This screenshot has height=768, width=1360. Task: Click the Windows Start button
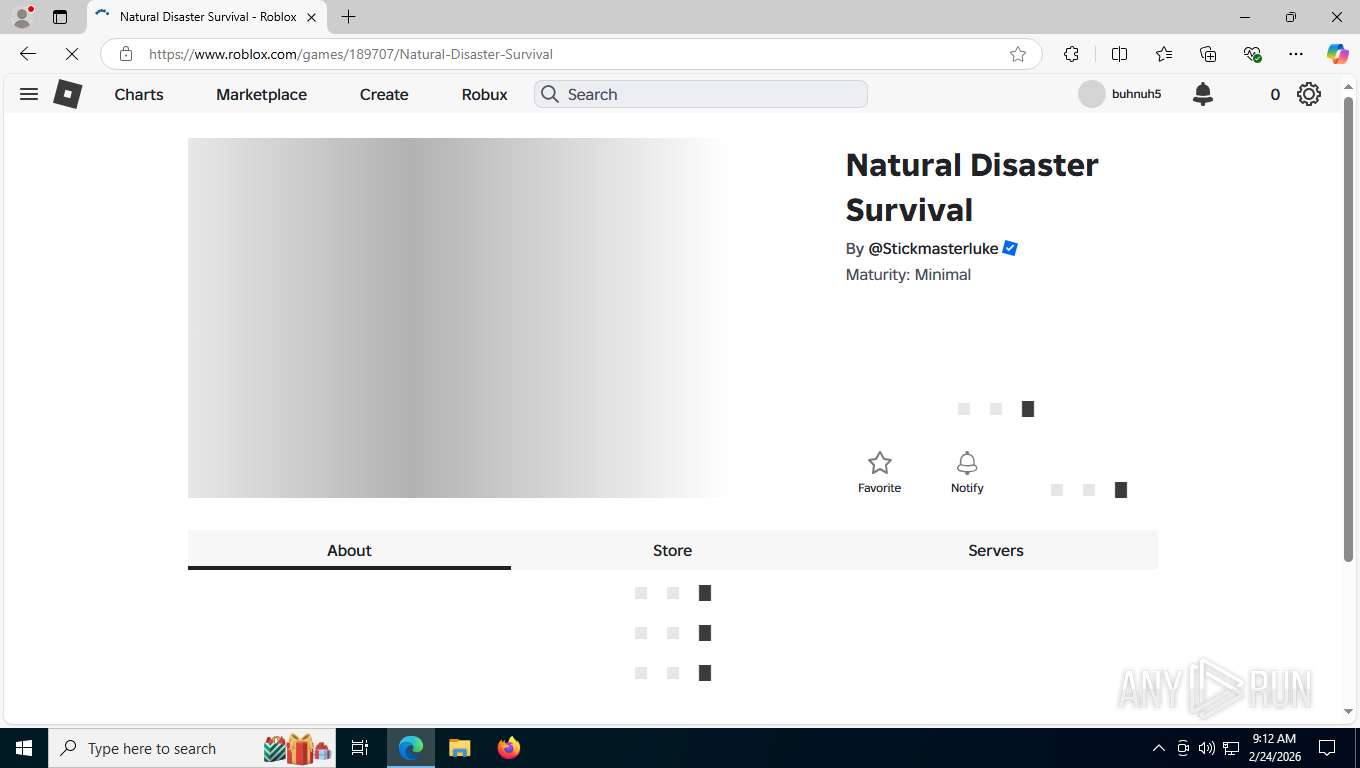point(23,748)
